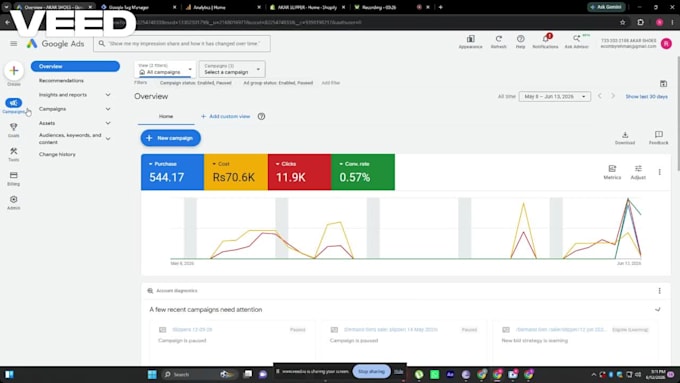
Task: Open the new browser tab plus button
Action: (440, 7)
